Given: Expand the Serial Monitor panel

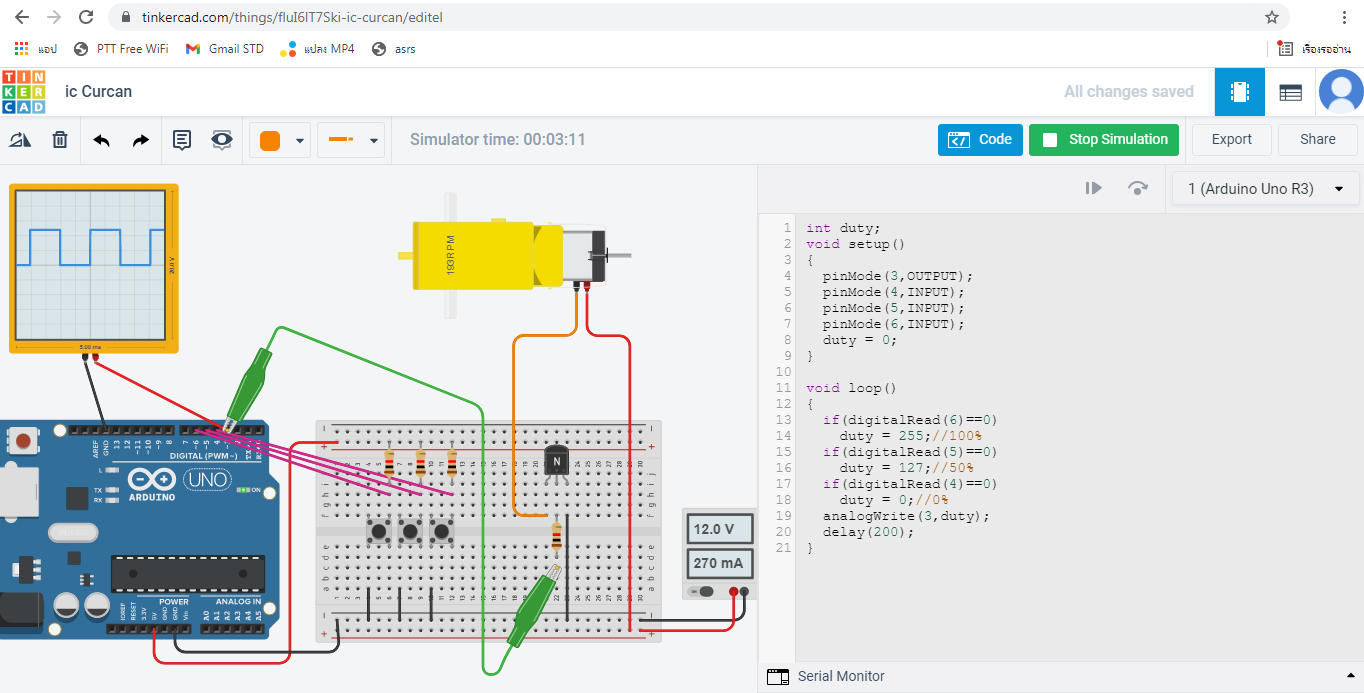Looking at the screenshot, I should pyautogui.click(x=1350, y=677).
